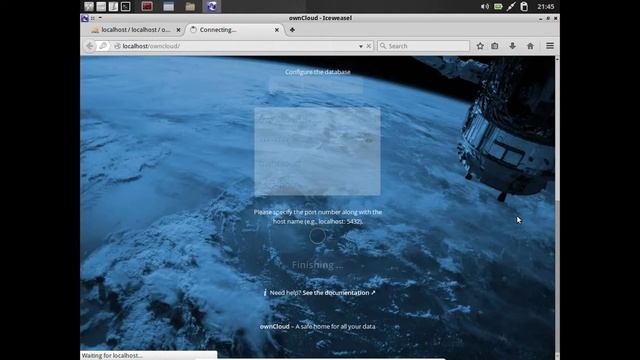Click the database settings form panel
Image resolution: width=640 pixels, height=360 pixels.
(x=318, y=151)
